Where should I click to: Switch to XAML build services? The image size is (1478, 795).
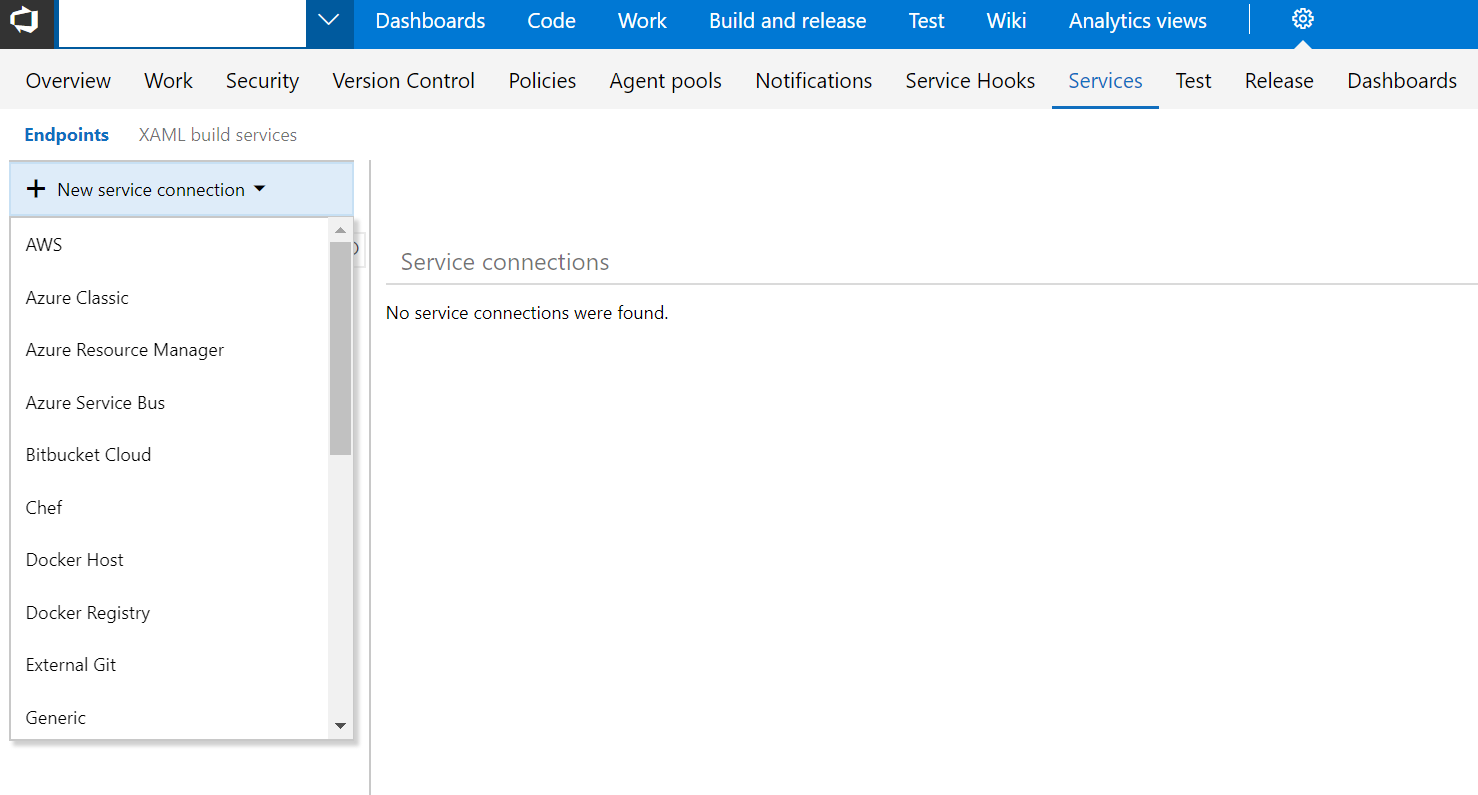(218, 134)
